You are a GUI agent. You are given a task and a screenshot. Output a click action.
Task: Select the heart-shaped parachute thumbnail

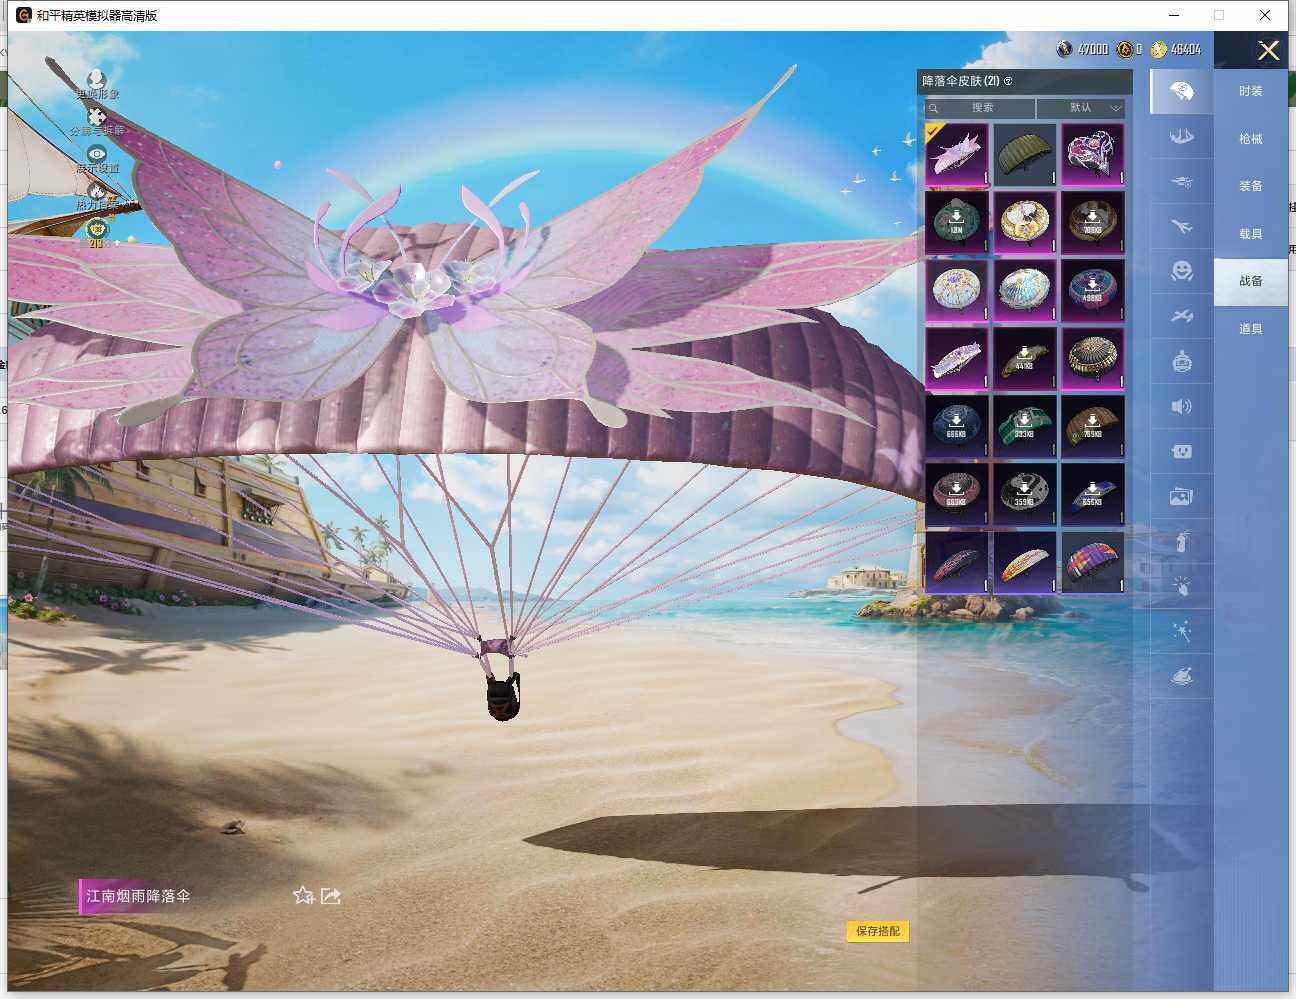(1093, 155)
